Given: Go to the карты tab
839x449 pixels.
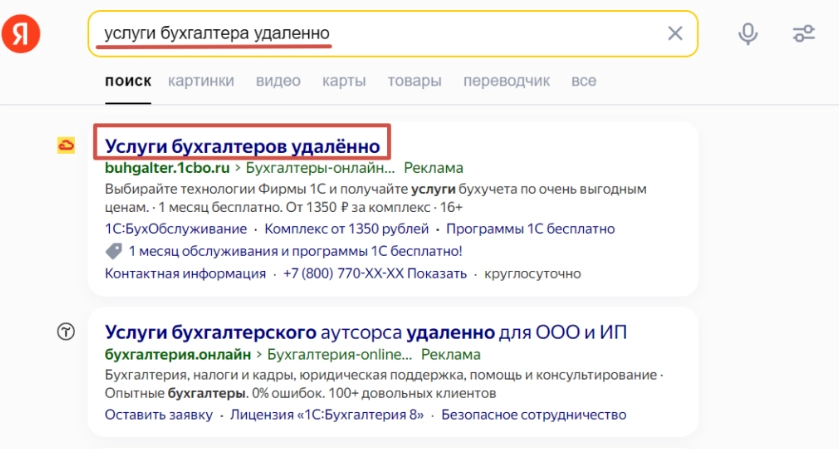Looking at the screenshot, I should [337, 80].
